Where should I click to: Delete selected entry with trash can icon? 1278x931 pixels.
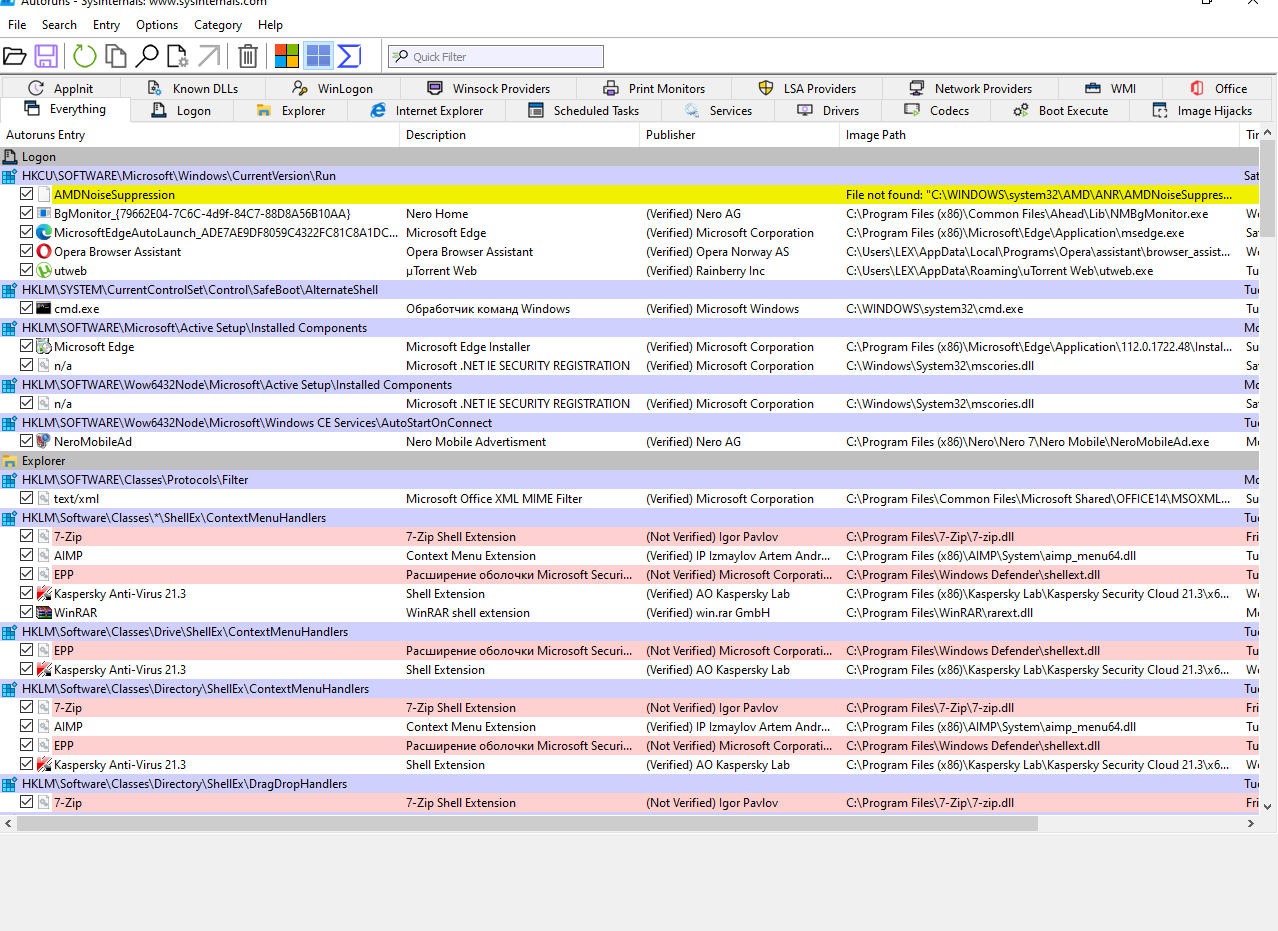[x=248, y=56]
